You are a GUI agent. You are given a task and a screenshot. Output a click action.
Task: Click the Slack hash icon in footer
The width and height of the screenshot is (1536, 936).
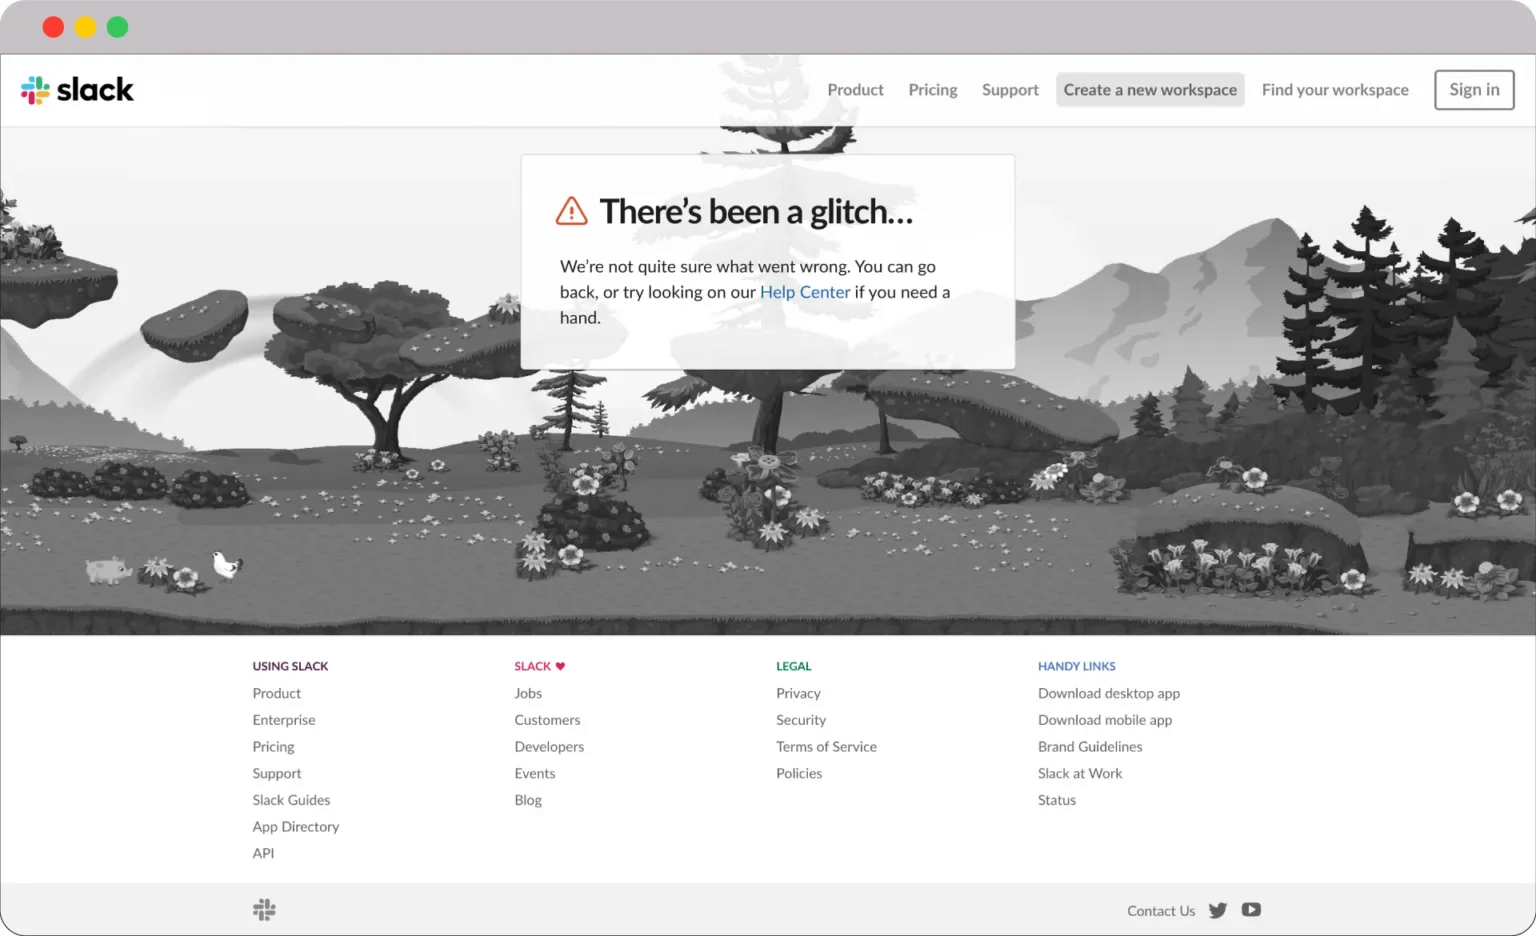[264, 910]
